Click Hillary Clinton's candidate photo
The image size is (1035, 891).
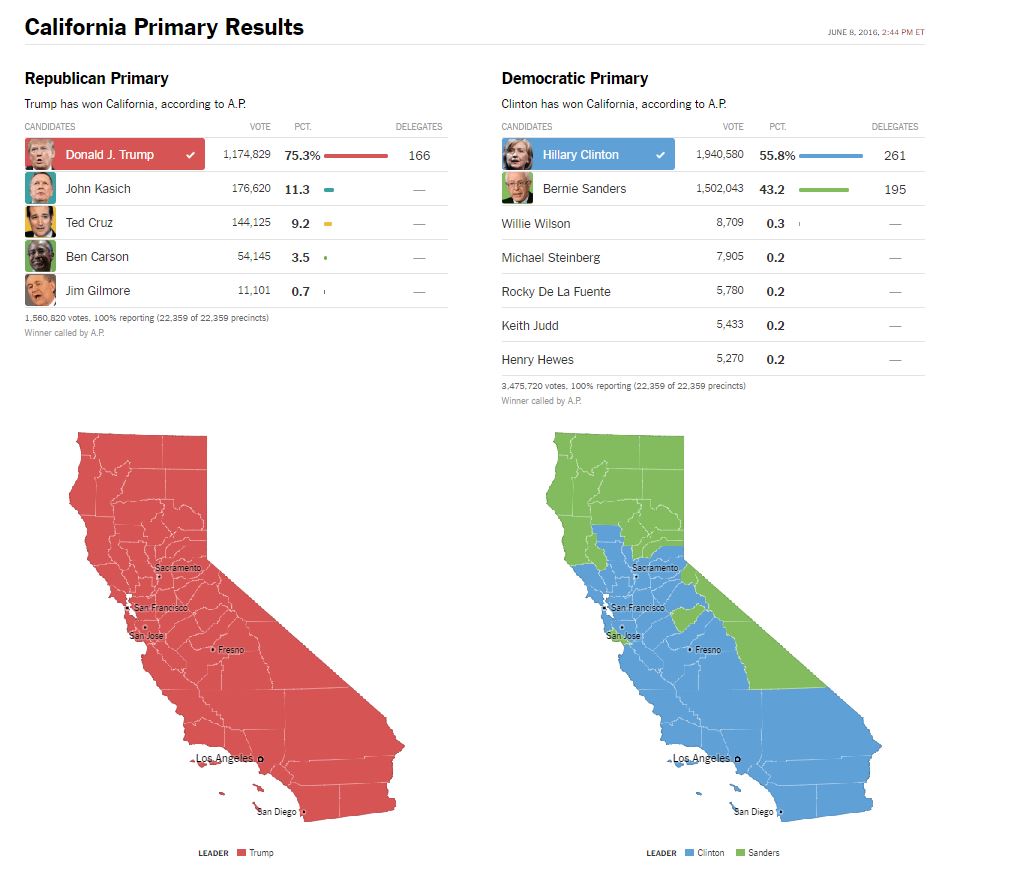pos(518,155)
